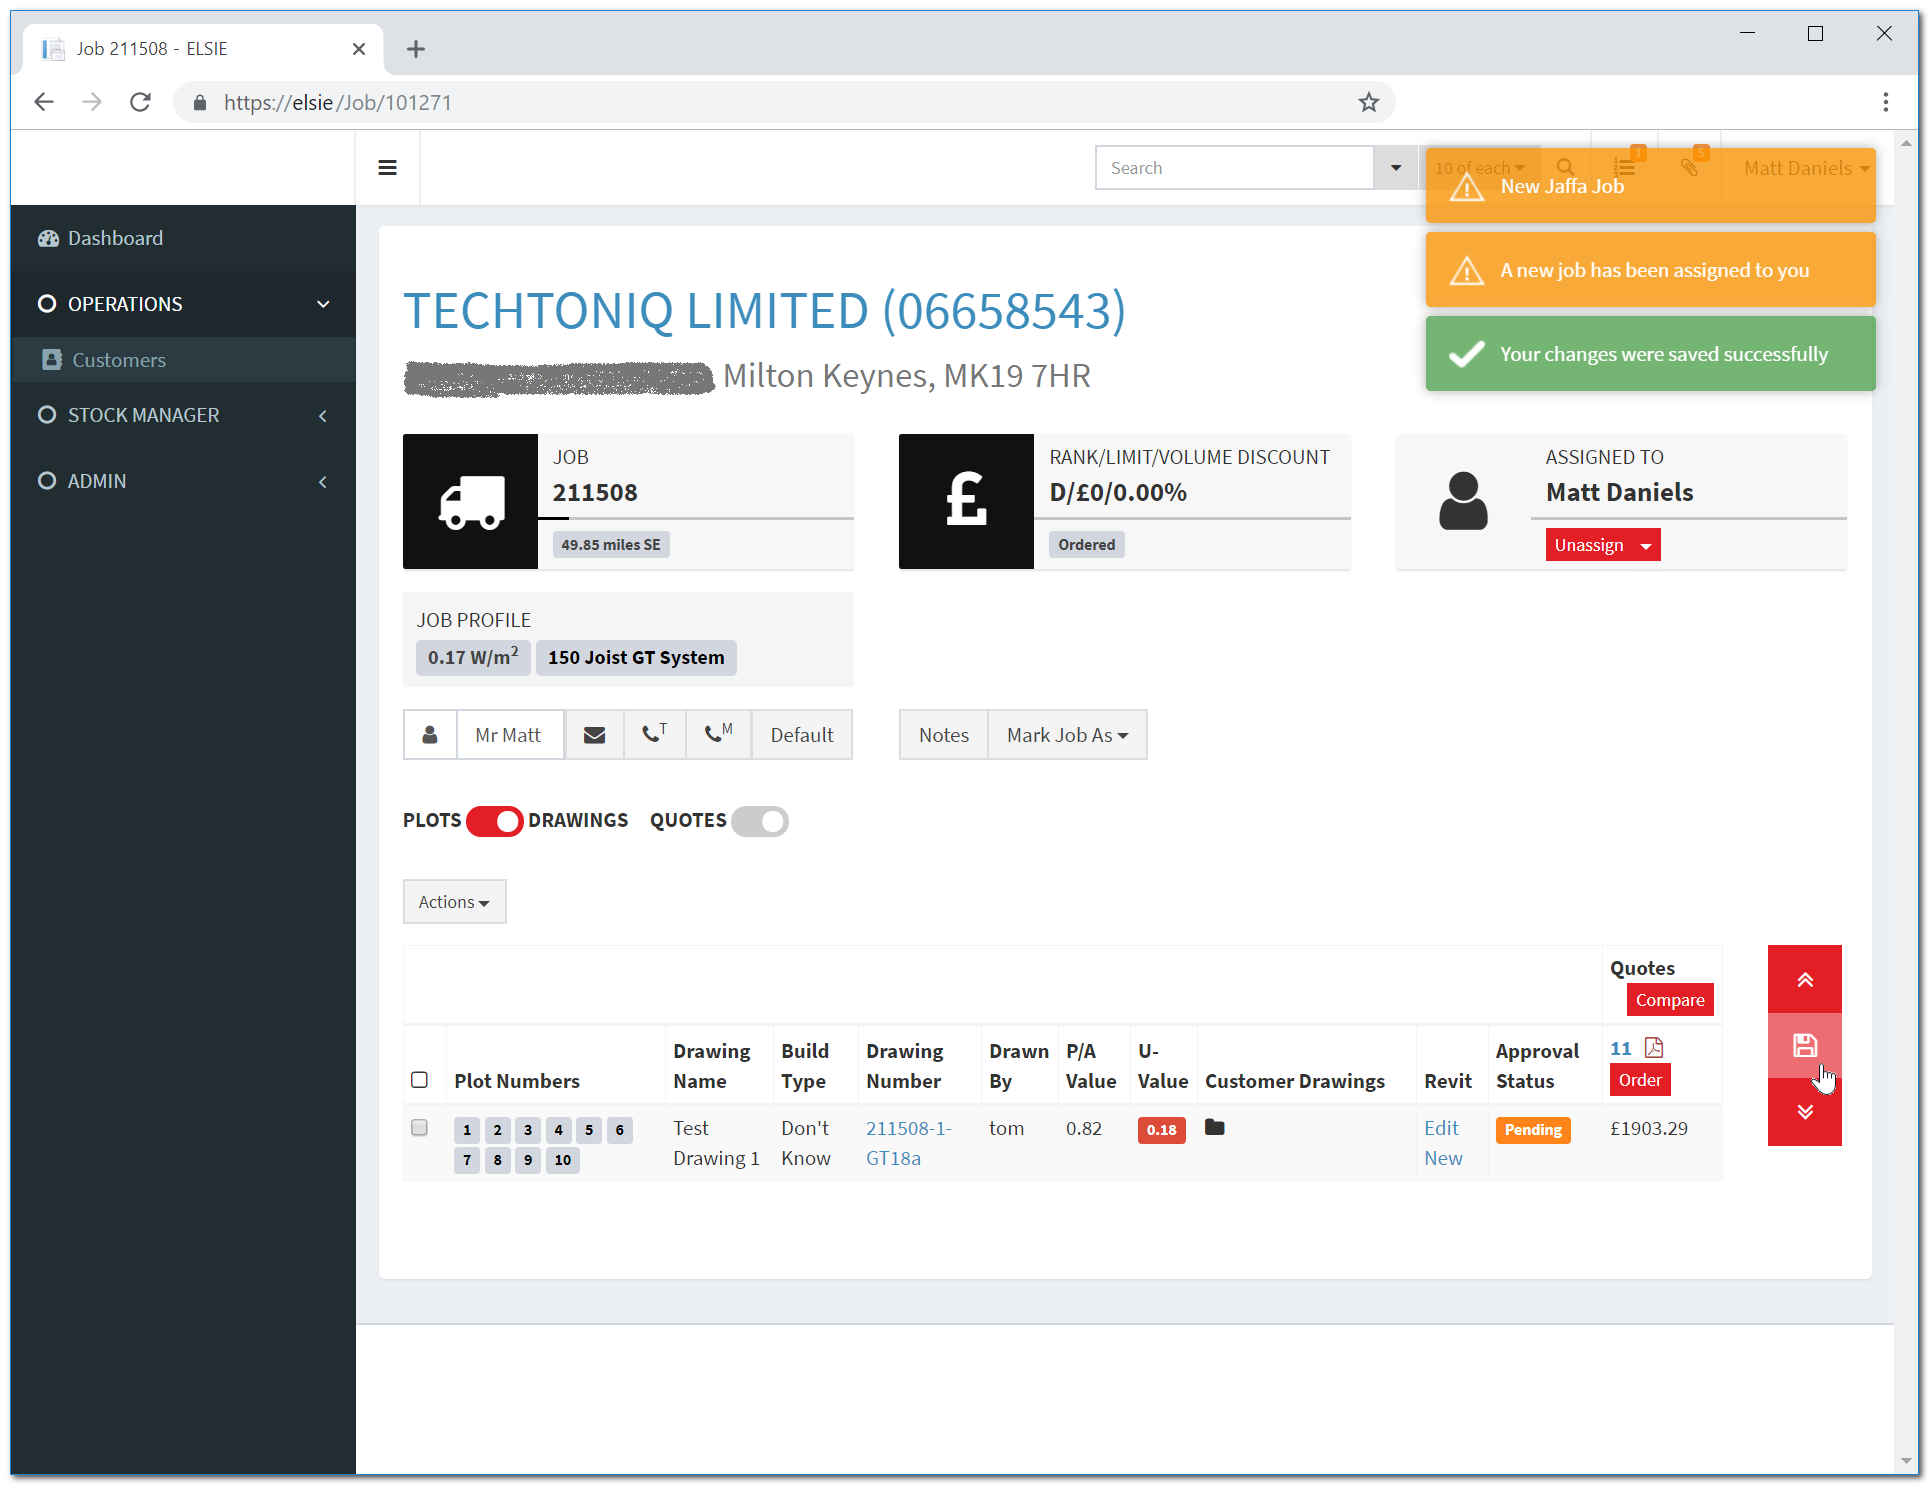Click the envelope icon next to Mr Matt
This screenshot has width=1930, height=1486.
(594, 734)
